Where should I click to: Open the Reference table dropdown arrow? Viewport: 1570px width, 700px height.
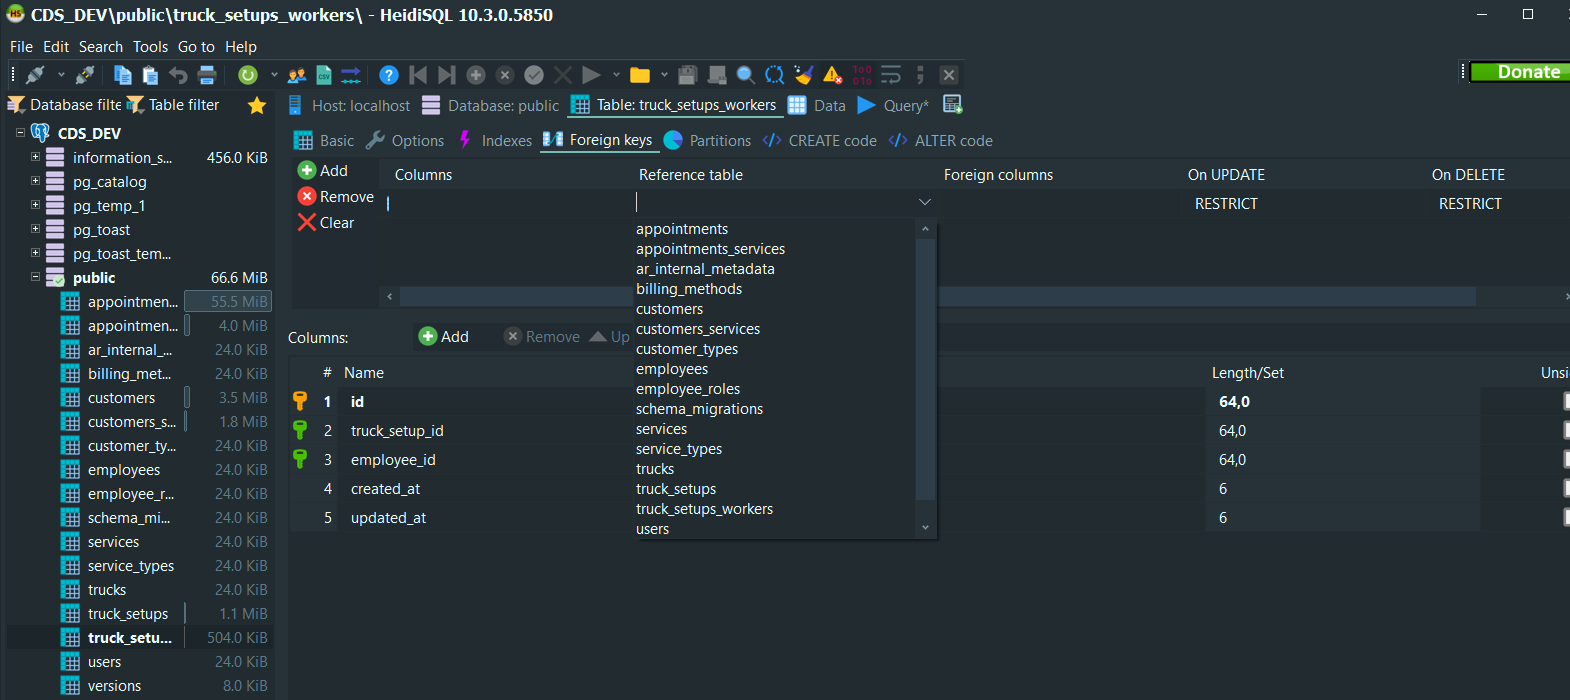point(925,203)
